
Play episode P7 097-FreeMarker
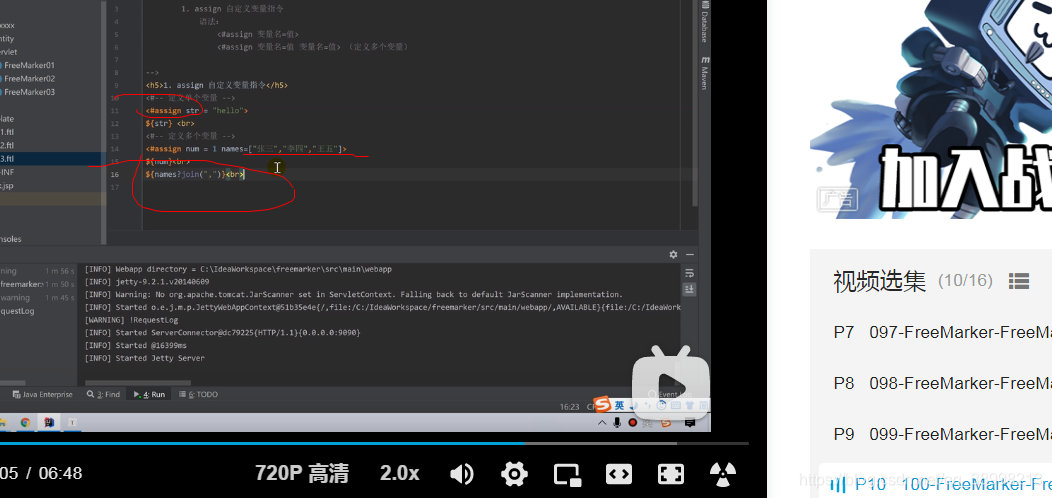coord(942,332)
